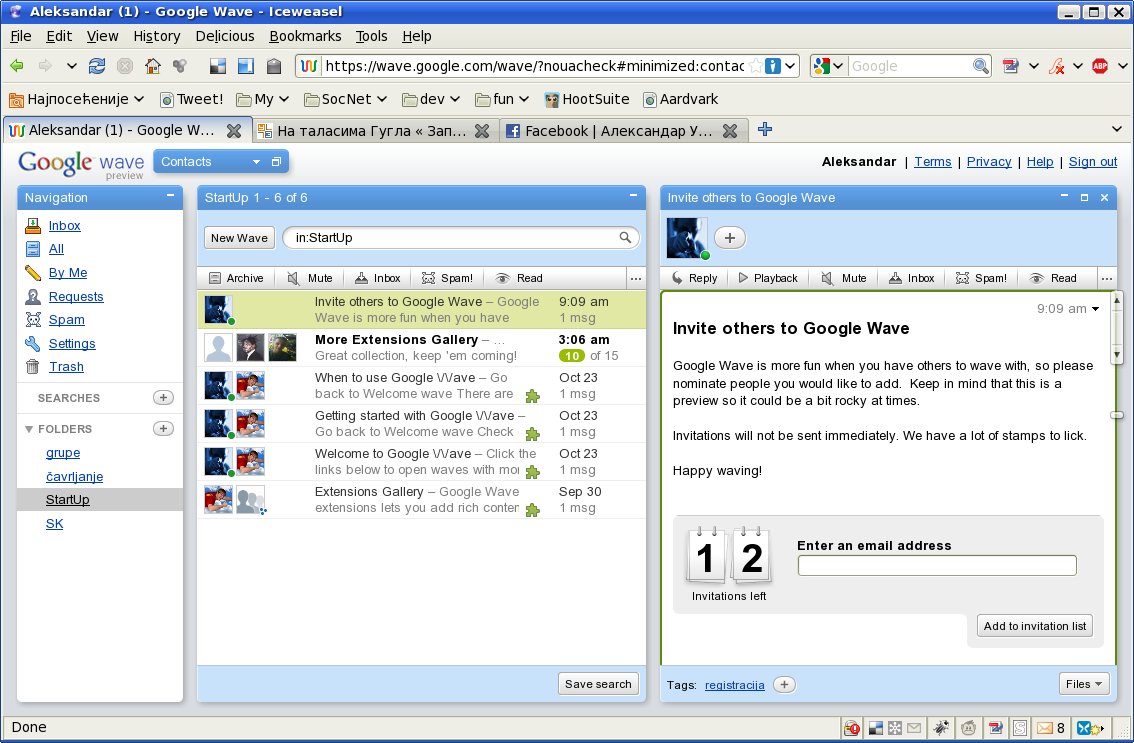Open more actions ellipsis in wave toolbar
Image resolution: width=1134 pixels, height=743 pixels.
pyautogui.click(x=1107, y=278)
